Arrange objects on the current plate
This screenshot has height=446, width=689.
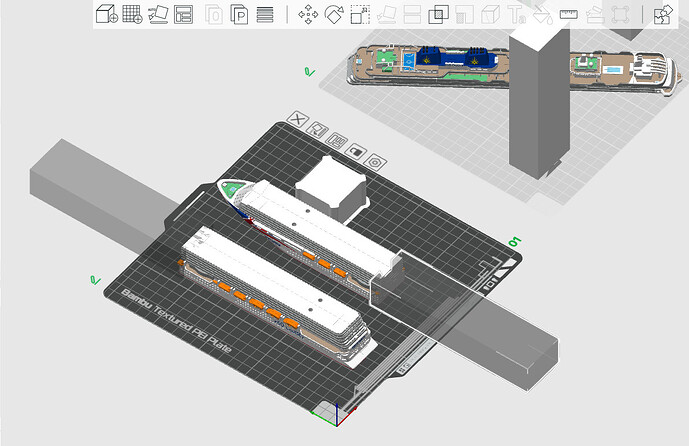[337, 141]
